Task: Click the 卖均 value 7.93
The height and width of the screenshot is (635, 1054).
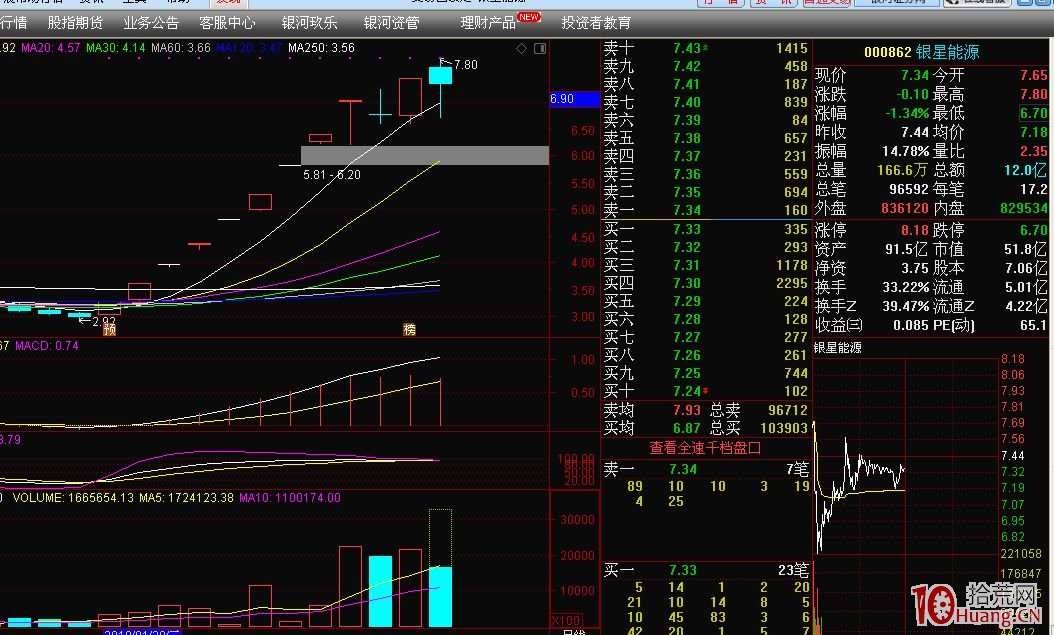Action: pyautogui.click(x=687, y=410)
